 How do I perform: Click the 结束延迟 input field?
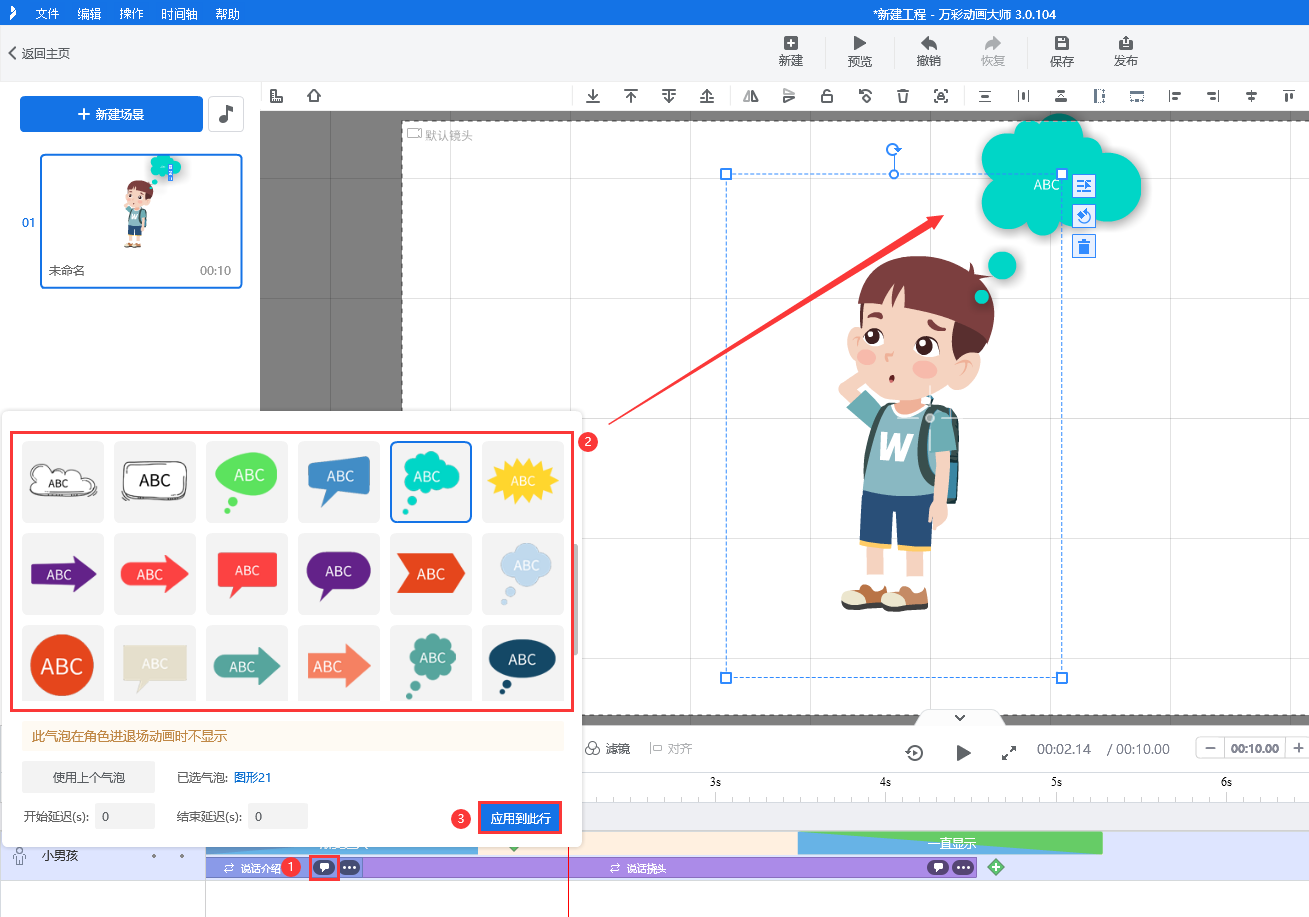(x=278, y=816)
